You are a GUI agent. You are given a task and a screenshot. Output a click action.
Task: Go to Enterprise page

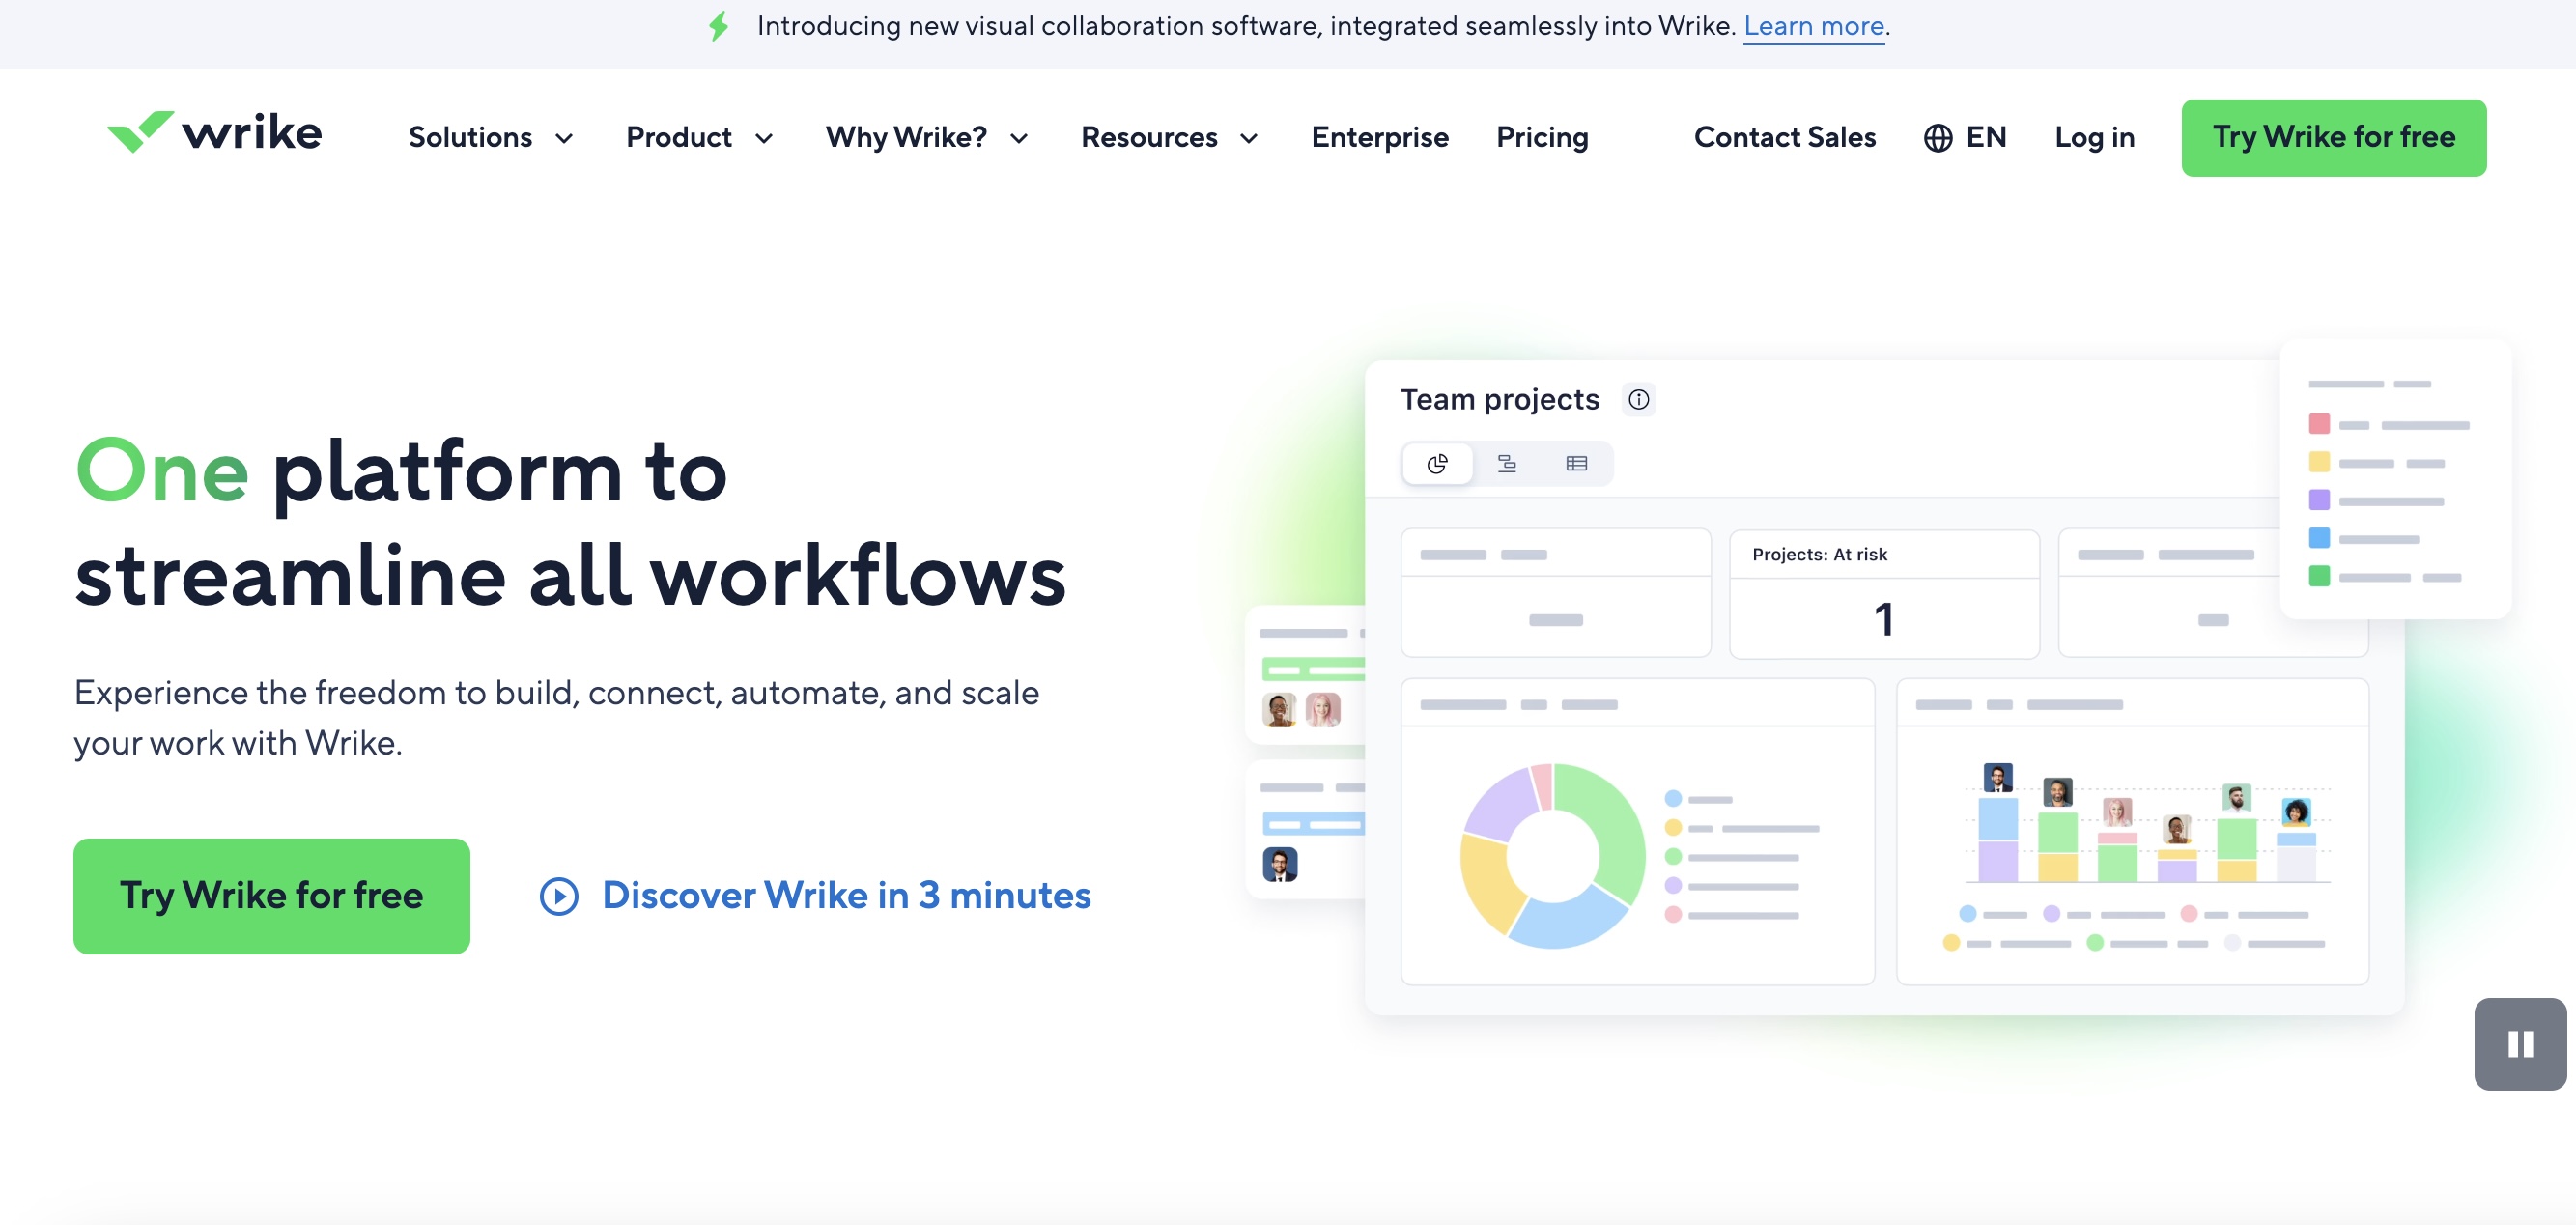coord(1379,137)
